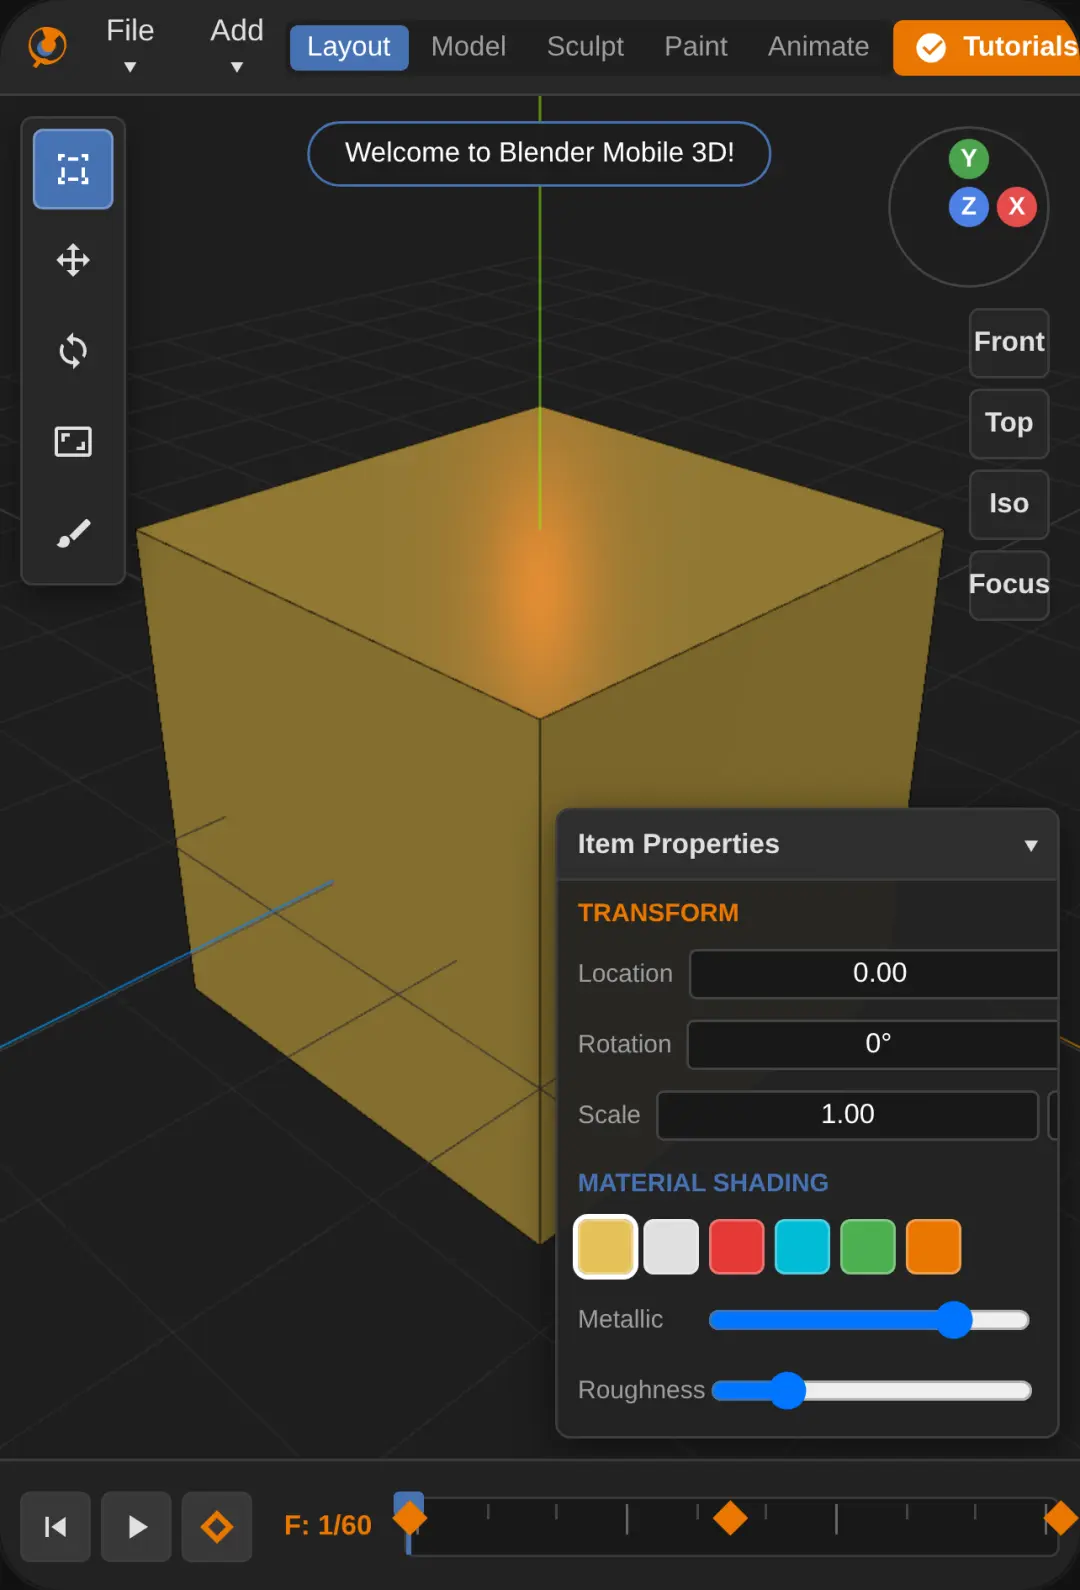
Task: Click the Location value field
Action: click(x=874, y=973)
